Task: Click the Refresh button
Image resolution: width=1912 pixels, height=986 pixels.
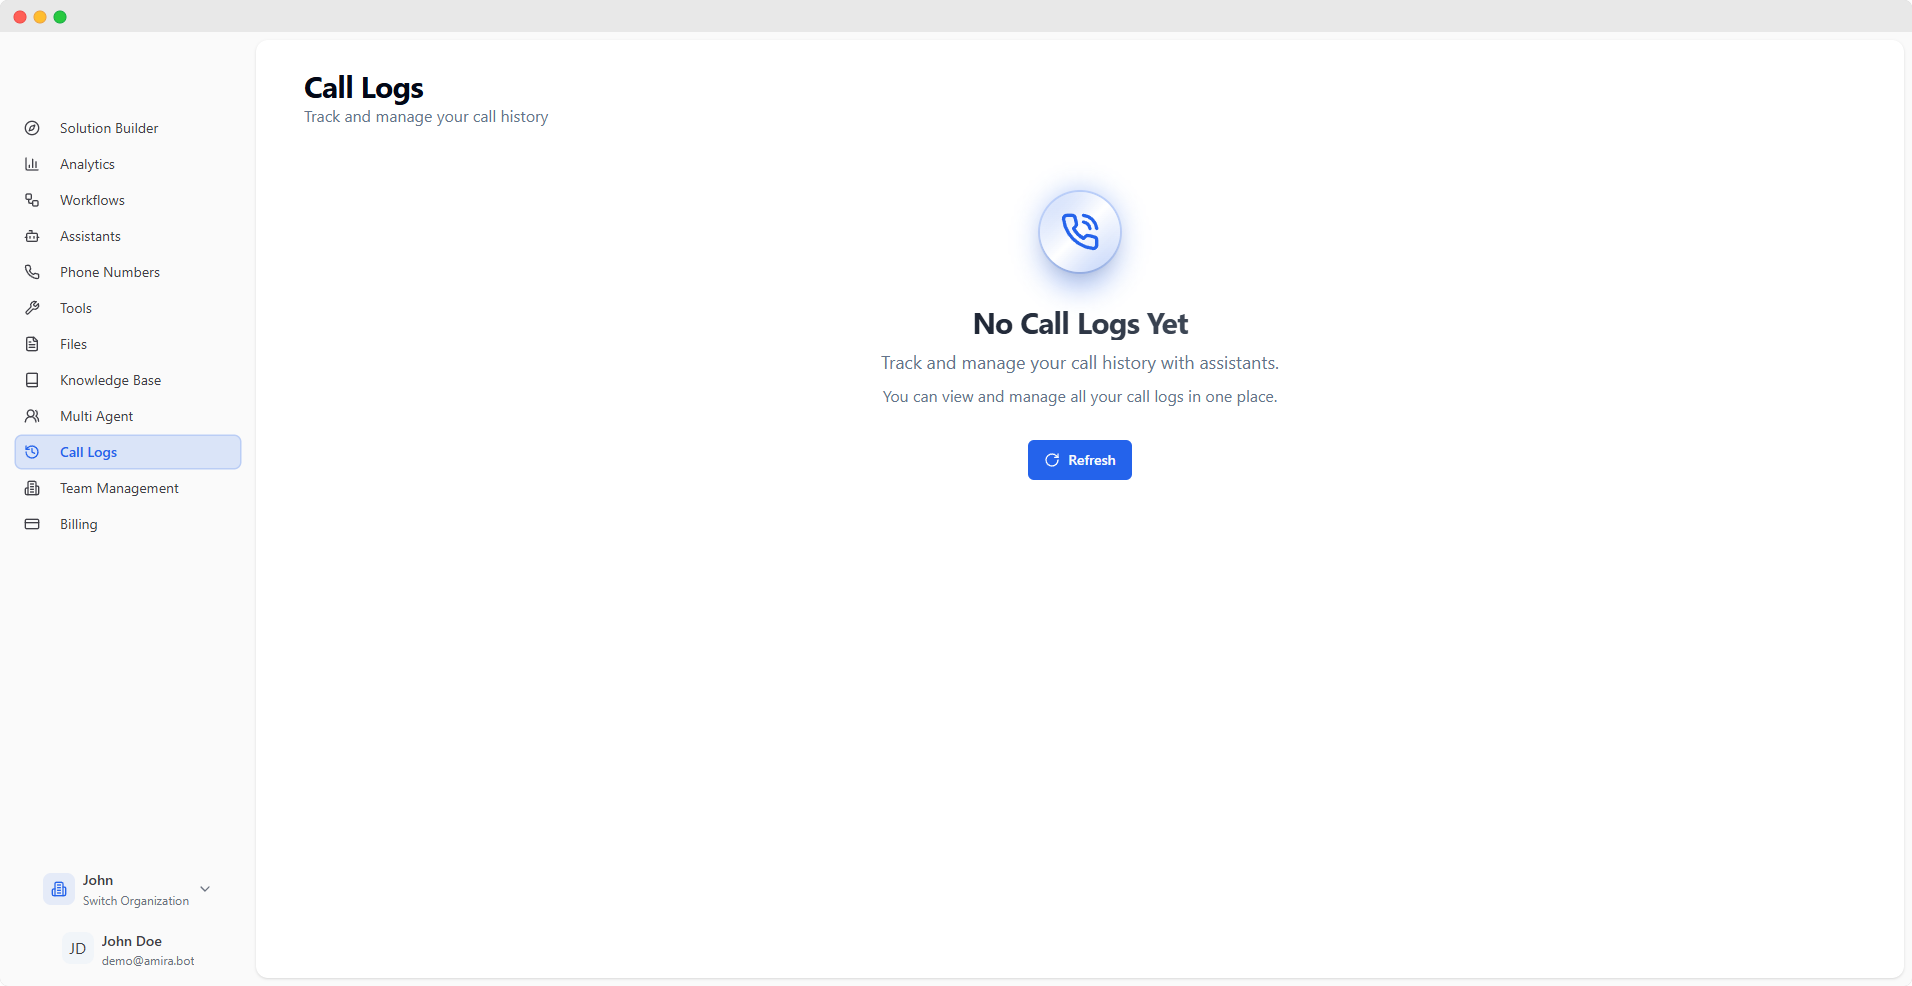Action: point(1079,460)
